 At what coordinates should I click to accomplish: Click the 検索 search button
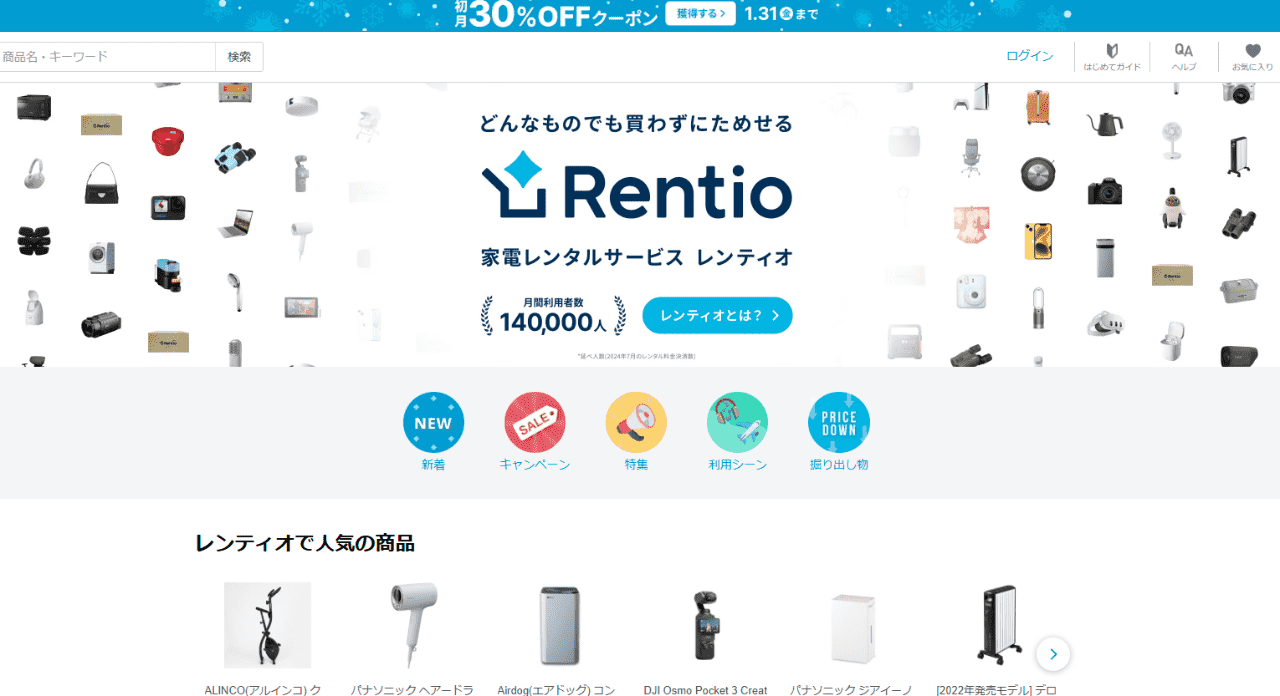click(239, 57)
